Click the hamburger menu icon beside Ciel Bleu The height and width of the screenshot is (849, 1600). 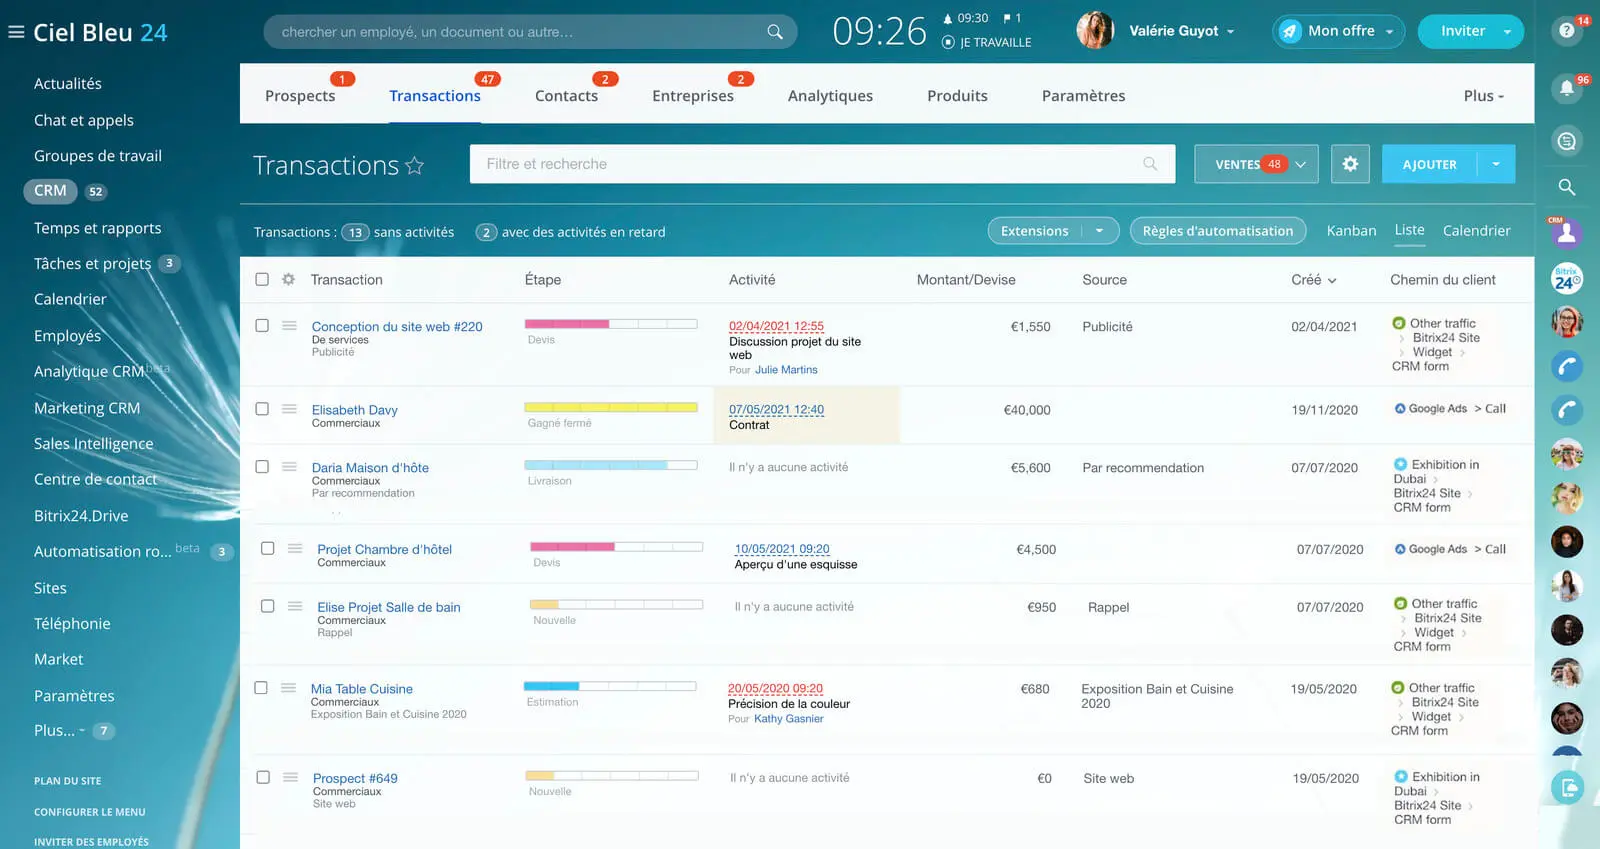(16, 32)
